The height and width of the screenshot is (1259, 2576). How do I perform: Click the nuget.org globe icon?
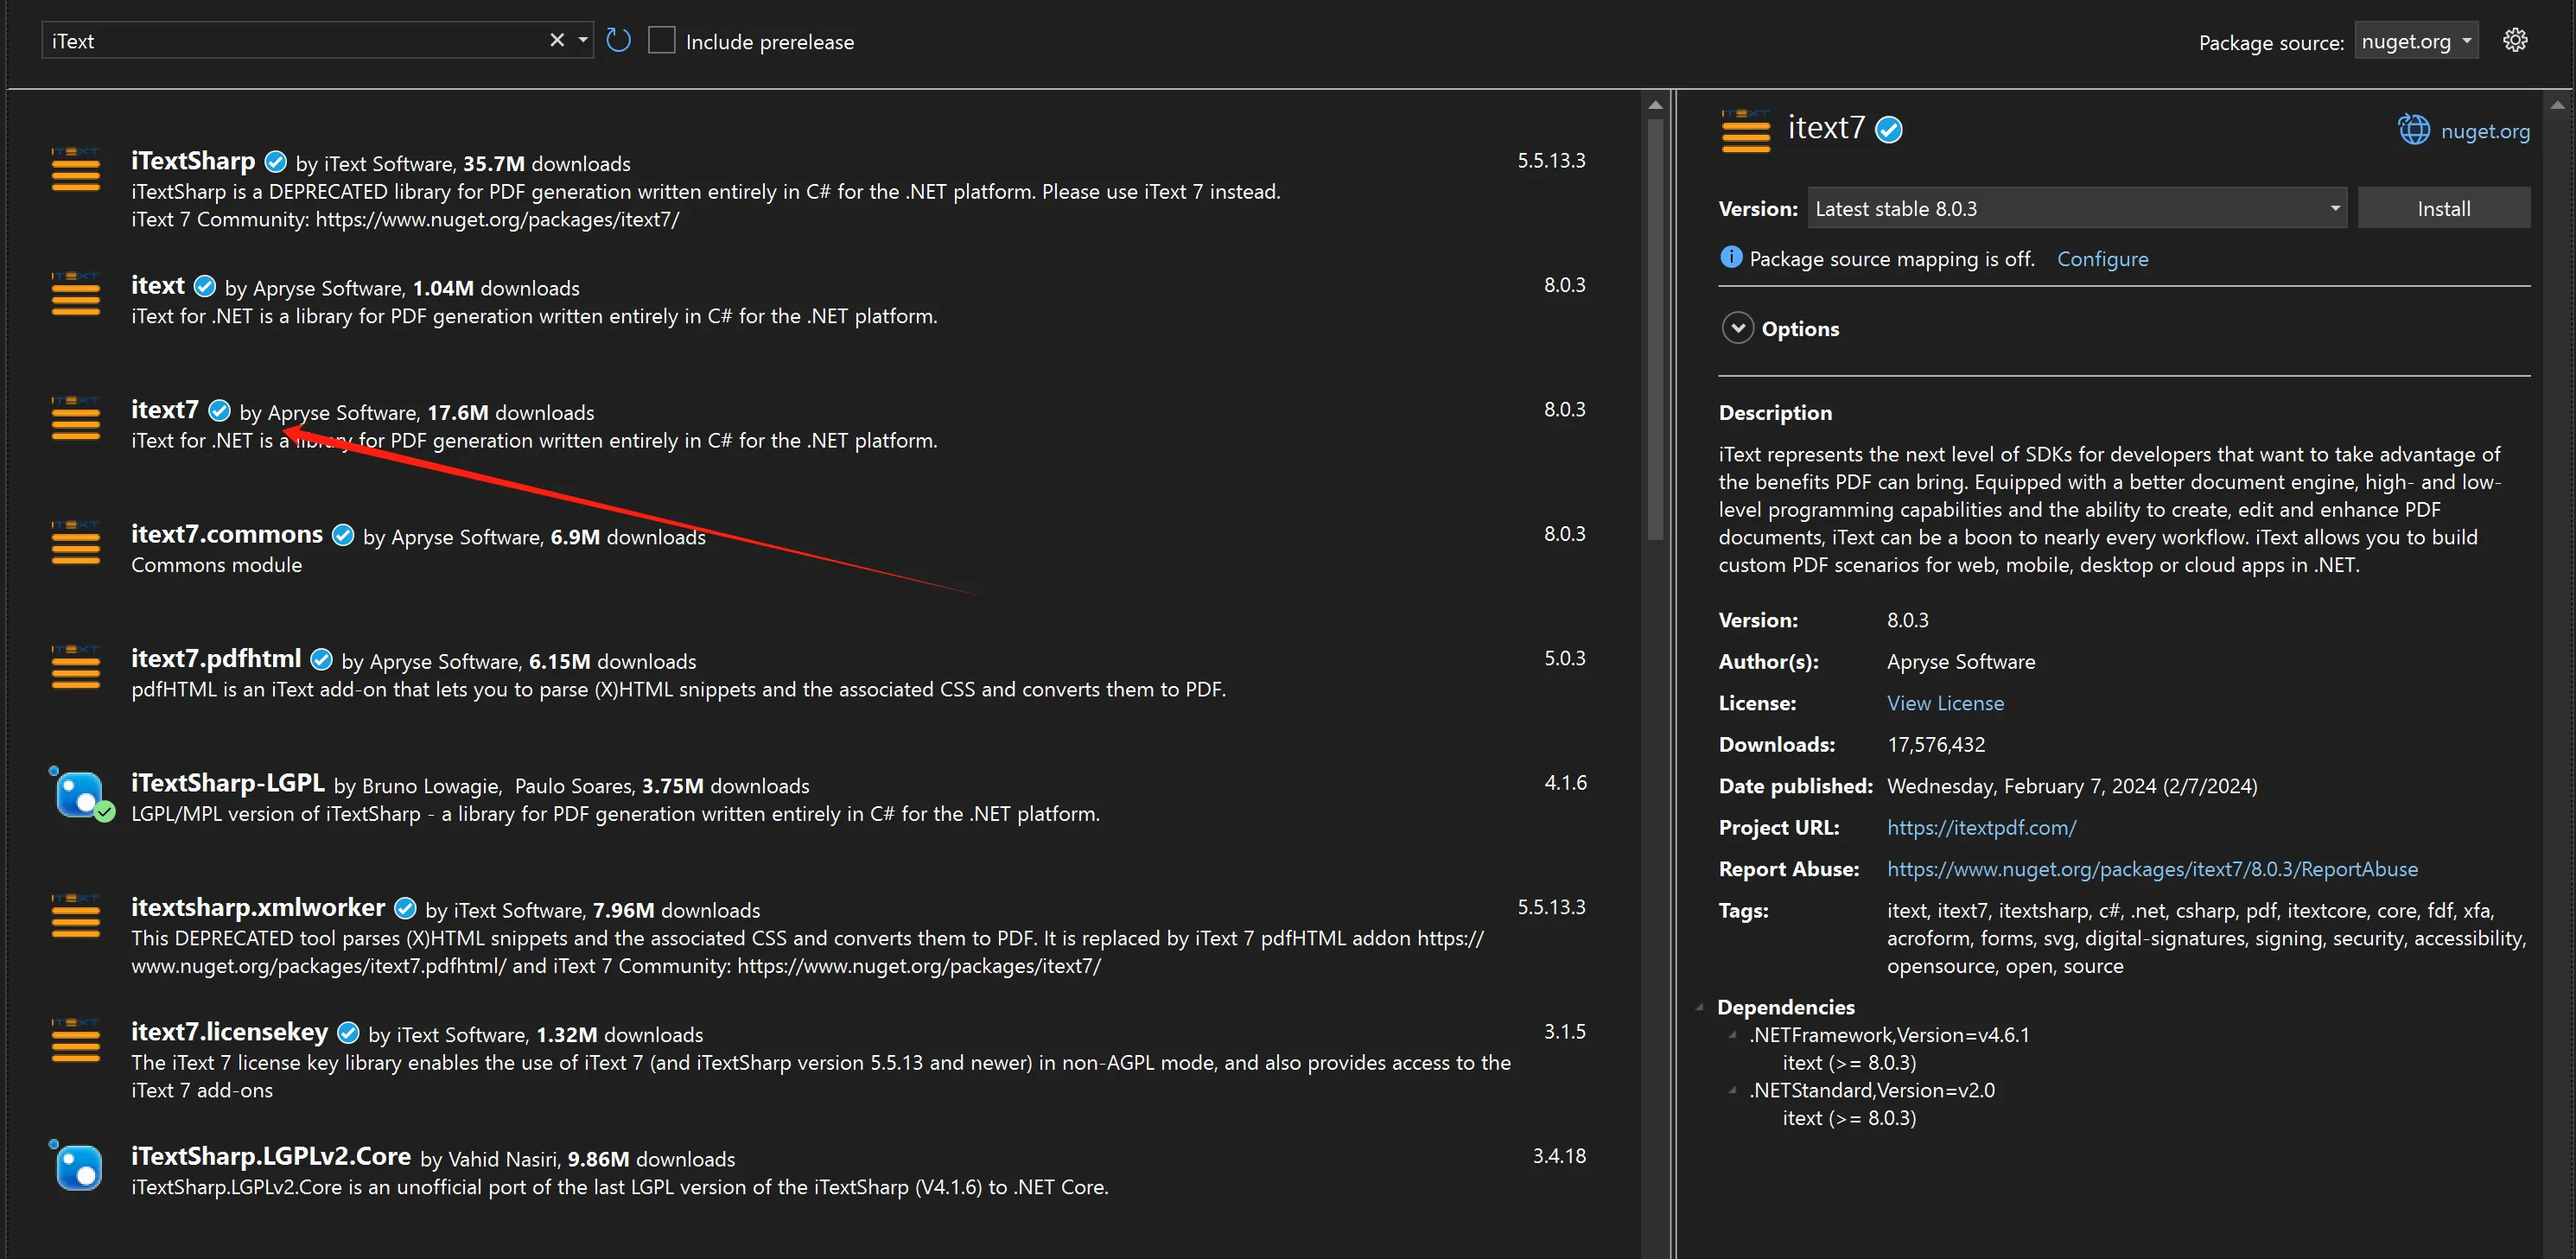2414,129
